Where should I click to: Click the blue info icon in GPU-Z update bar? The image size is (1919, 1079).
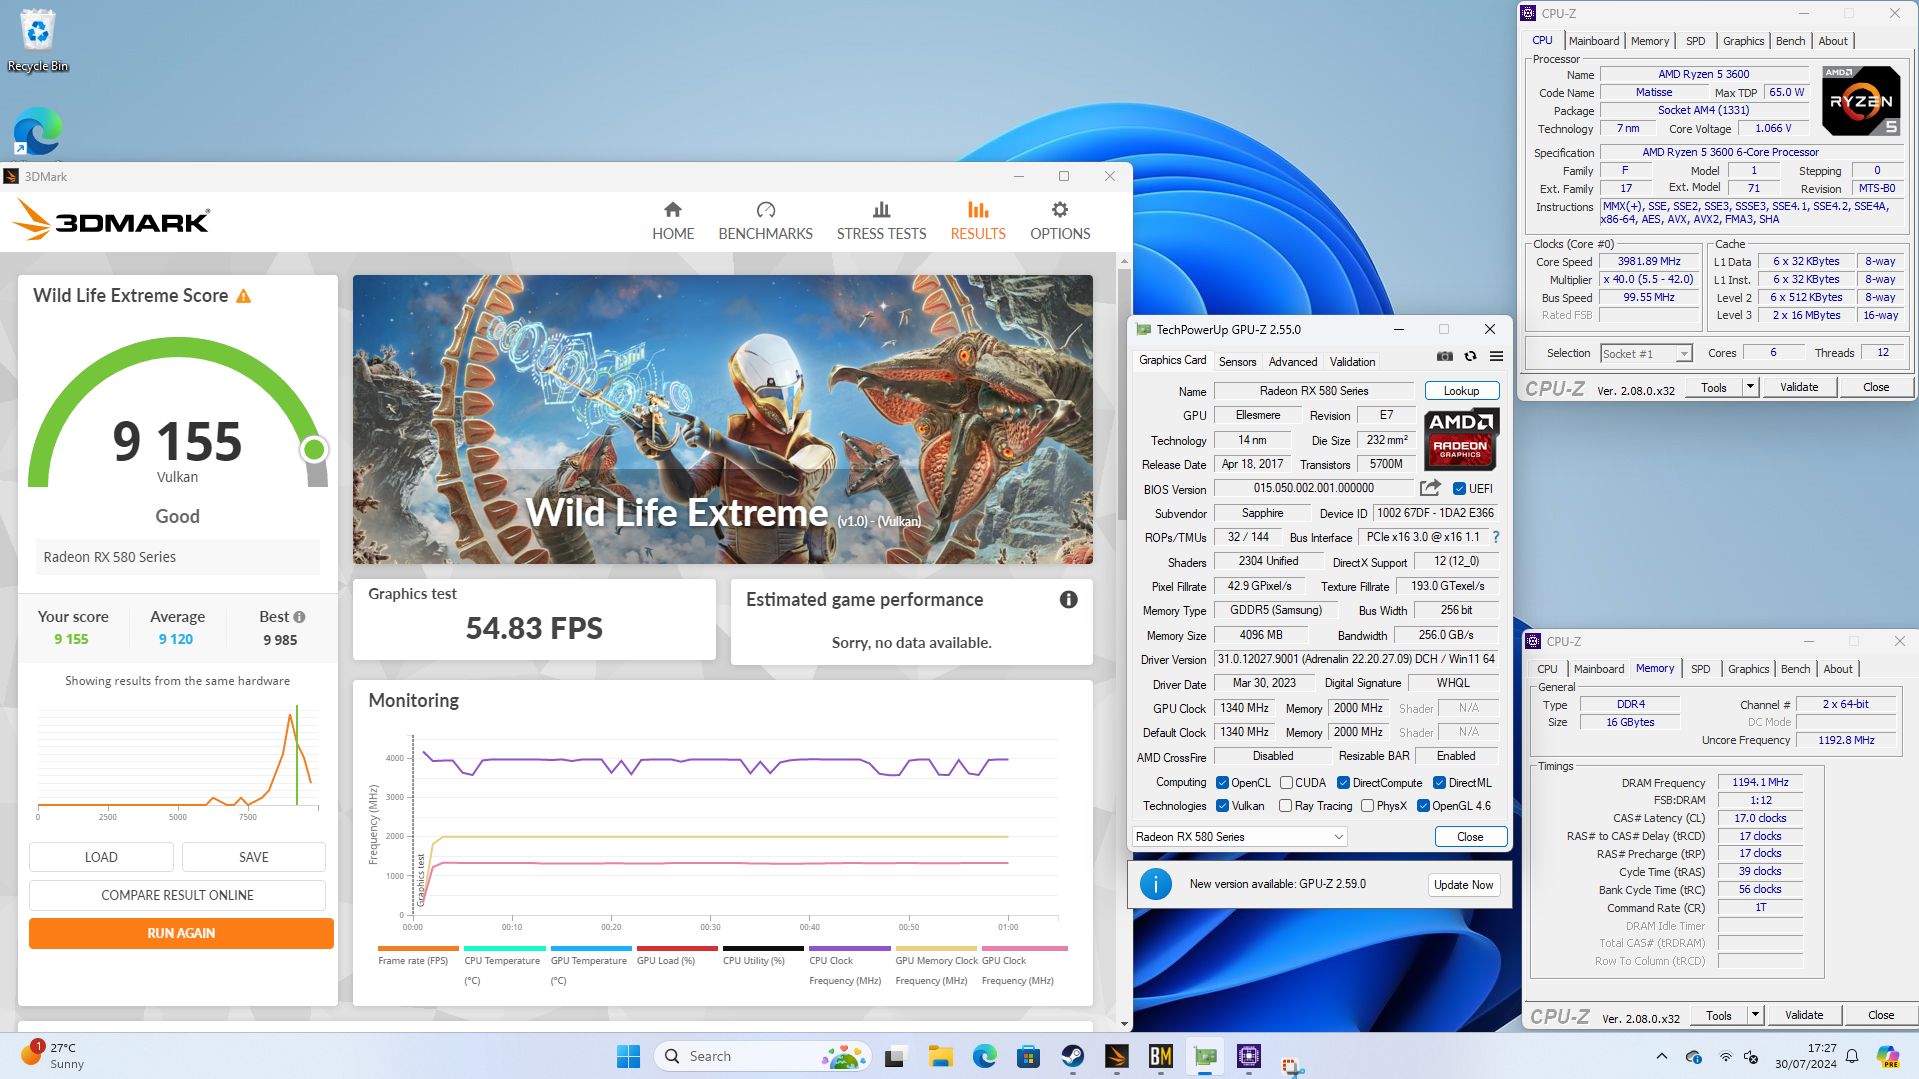pyautogui.click(x=1155, y=884)
